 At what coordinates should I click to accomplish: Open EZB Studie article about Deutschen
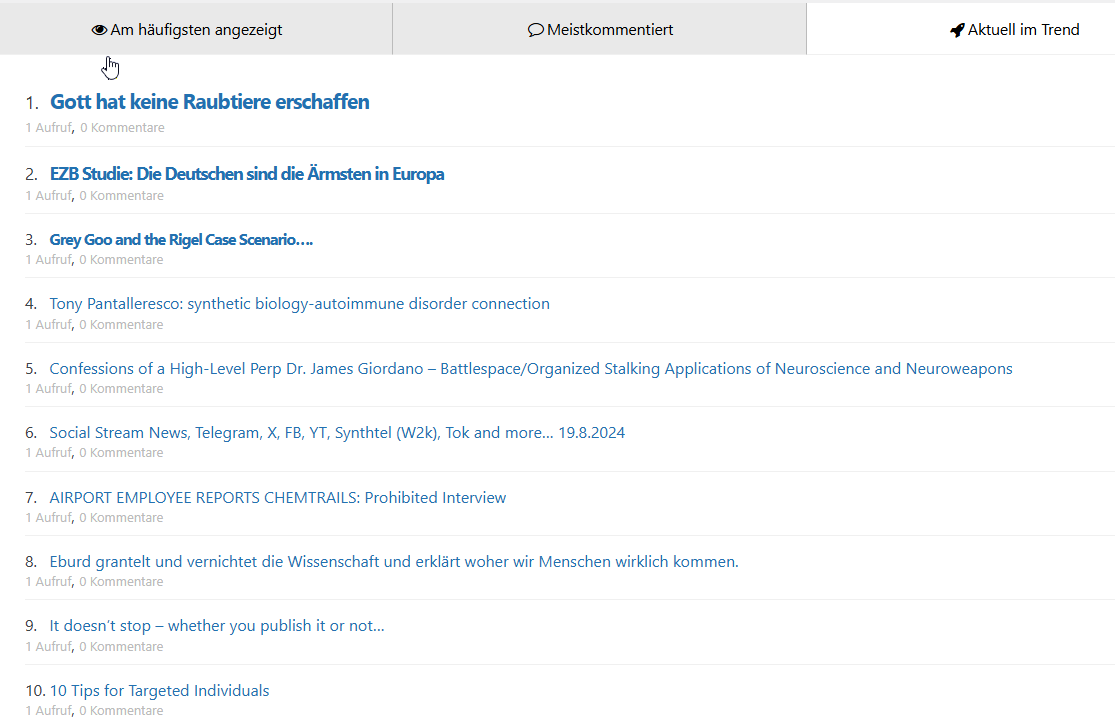point(247,174)
